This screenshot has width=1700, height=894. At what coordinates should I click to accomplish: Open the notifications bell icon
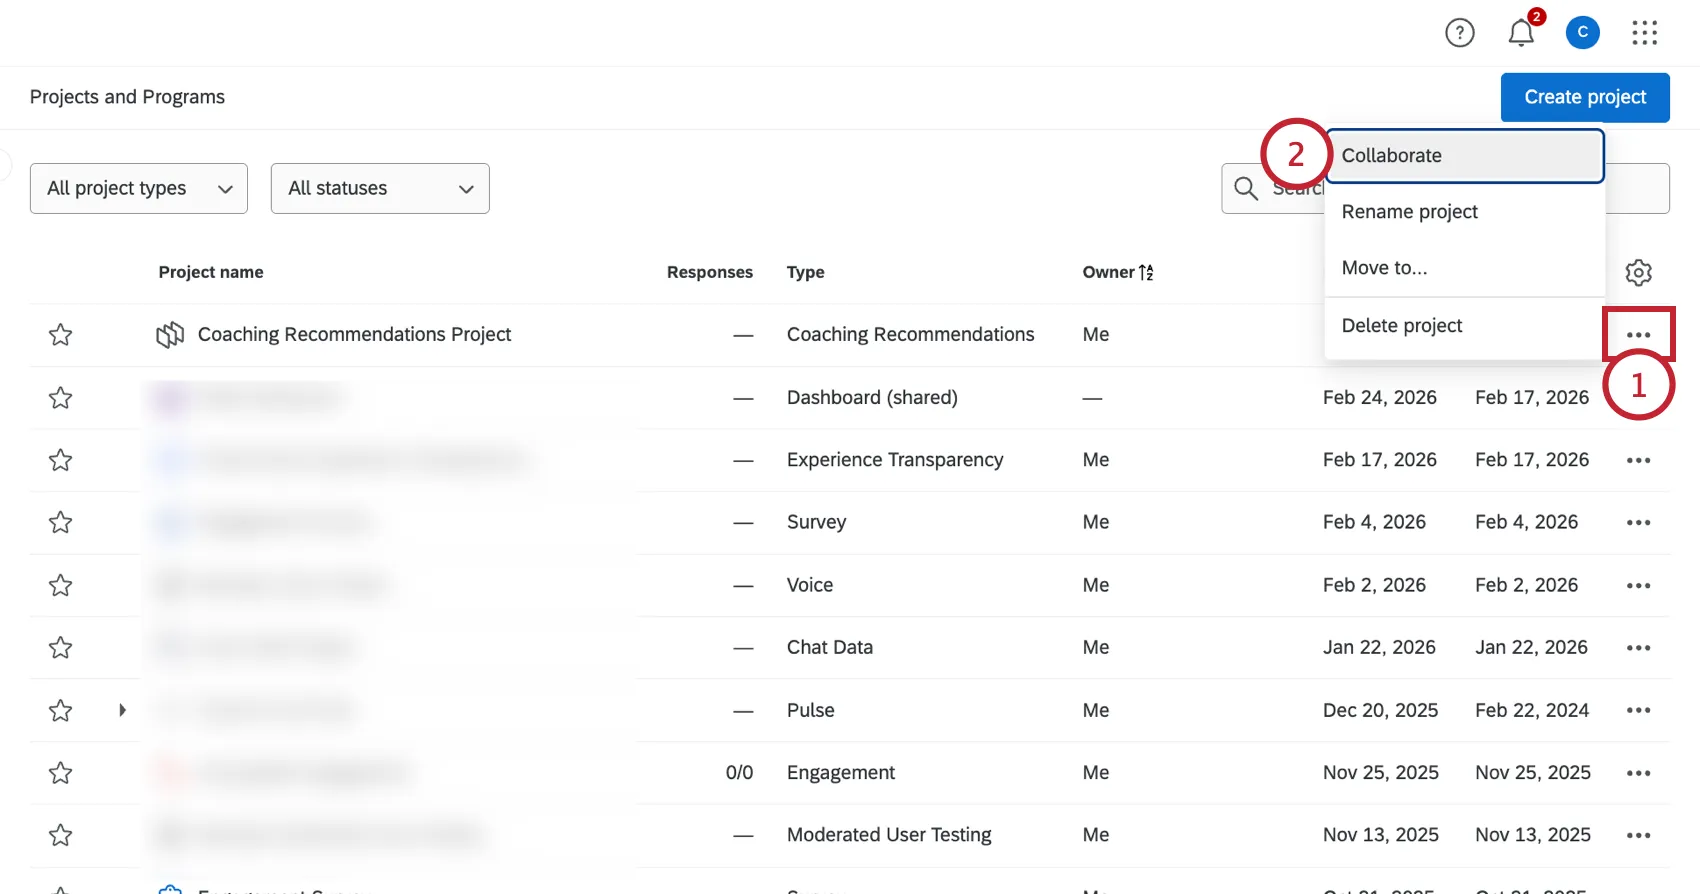click(x=1521, y=33)
